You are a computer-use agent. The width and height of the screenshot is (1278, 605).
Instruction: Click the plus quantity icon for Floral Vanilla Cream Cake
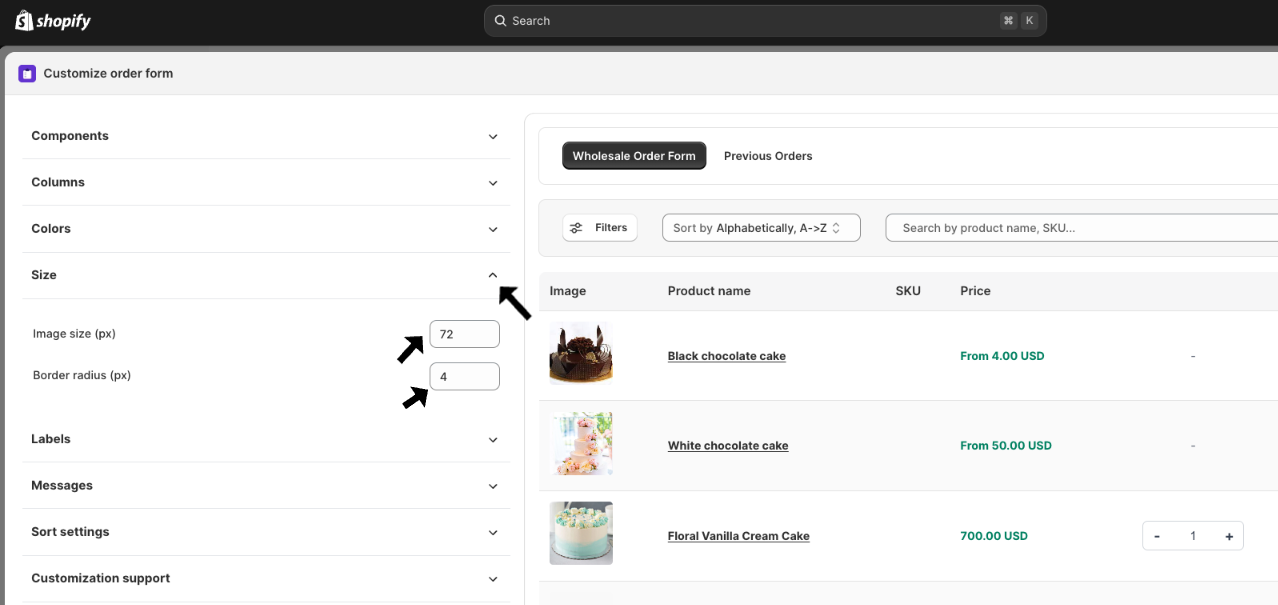[1229, 536]
